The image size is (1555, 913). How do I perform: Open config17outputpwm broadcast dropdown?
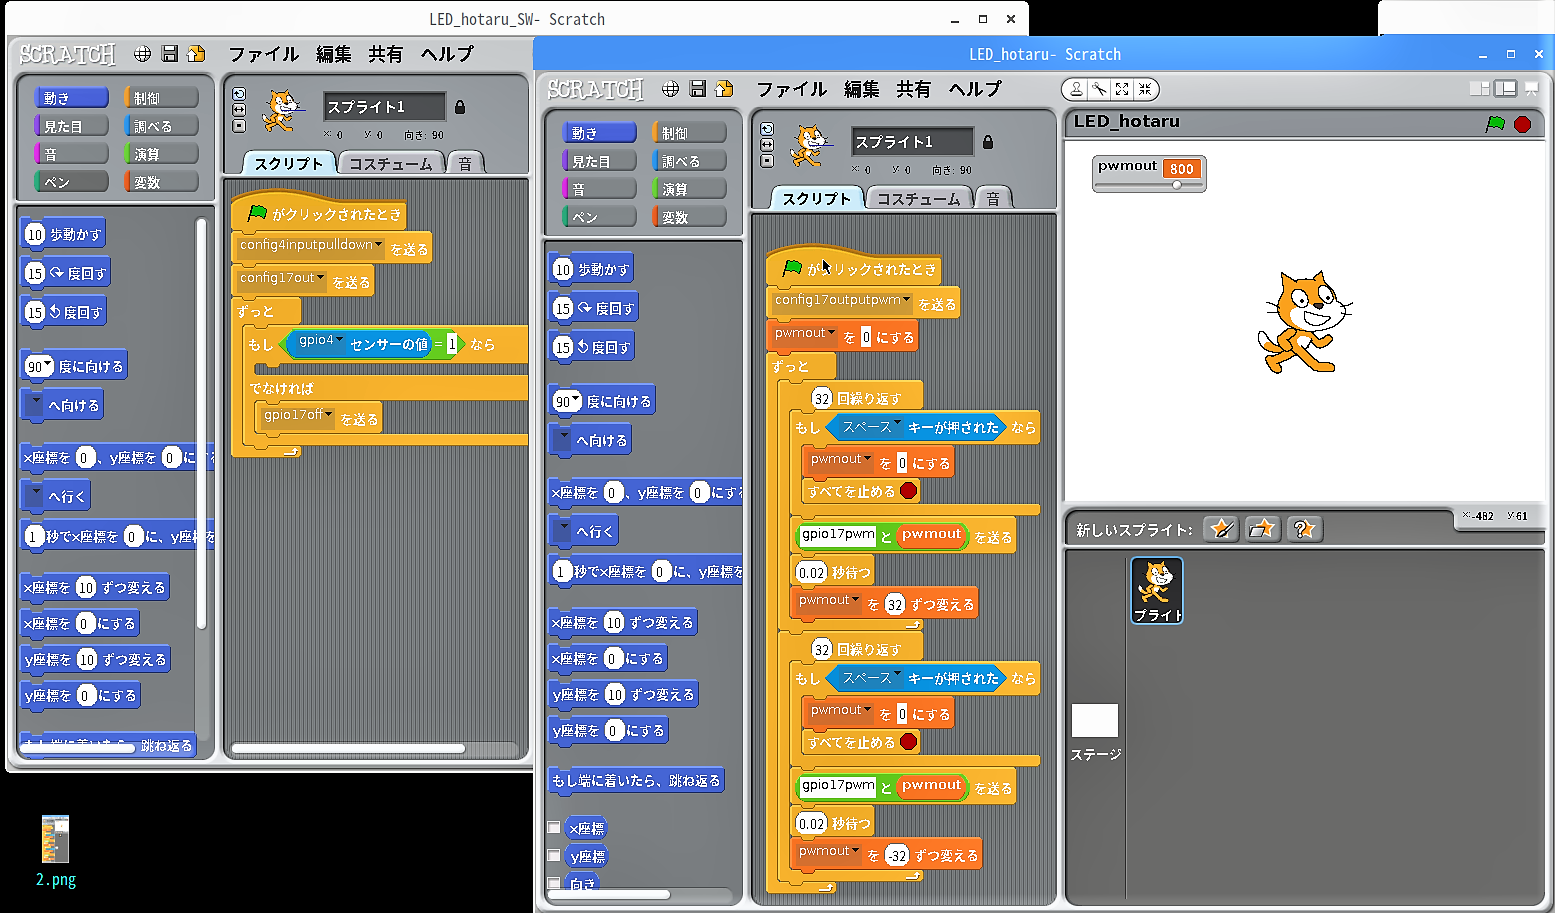pyautogui.click(x=907, y=300)
